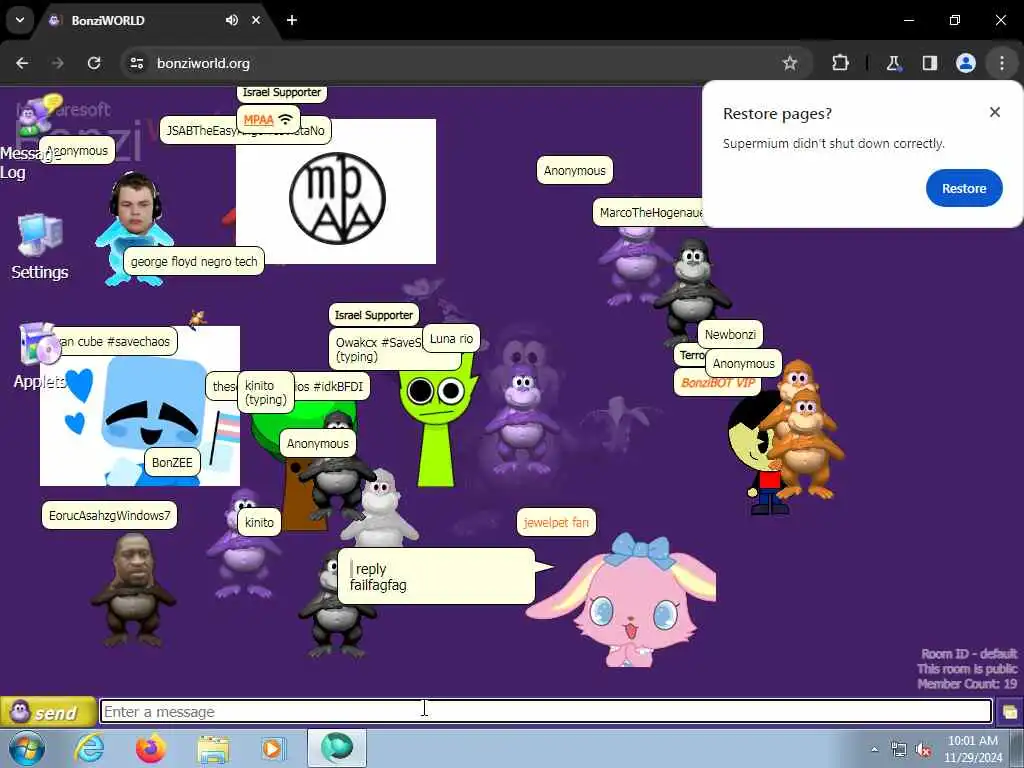1024x768 pixels.
Task: Toggle the browser side panel
Action: (x=929, y=63)
